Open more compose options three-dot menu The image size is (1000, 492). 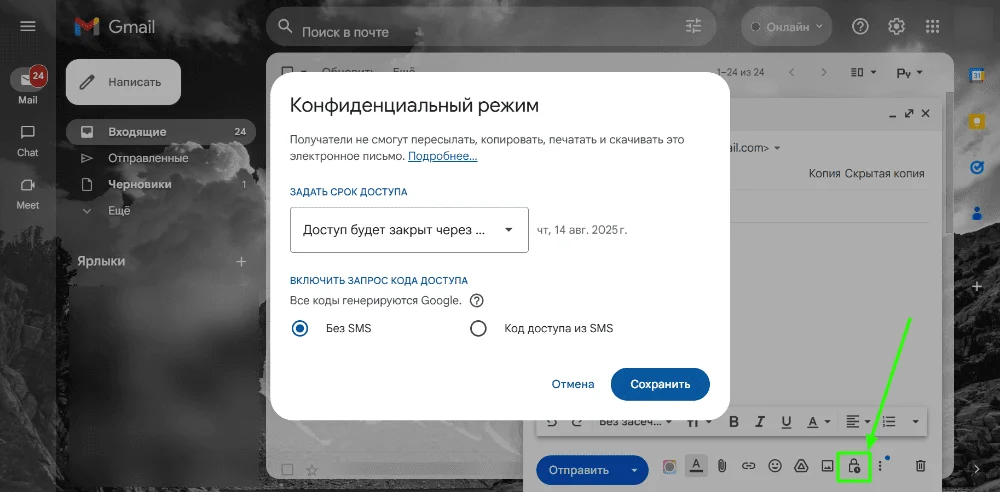tap(880, 466)
